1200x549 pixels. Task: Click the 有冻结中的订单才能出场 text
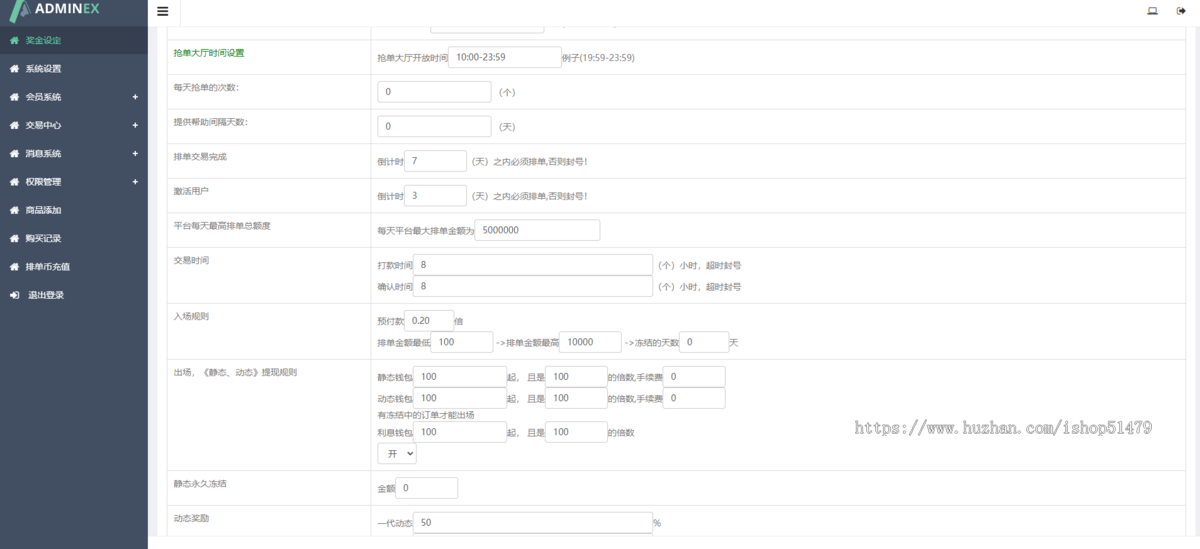point(426,415)
